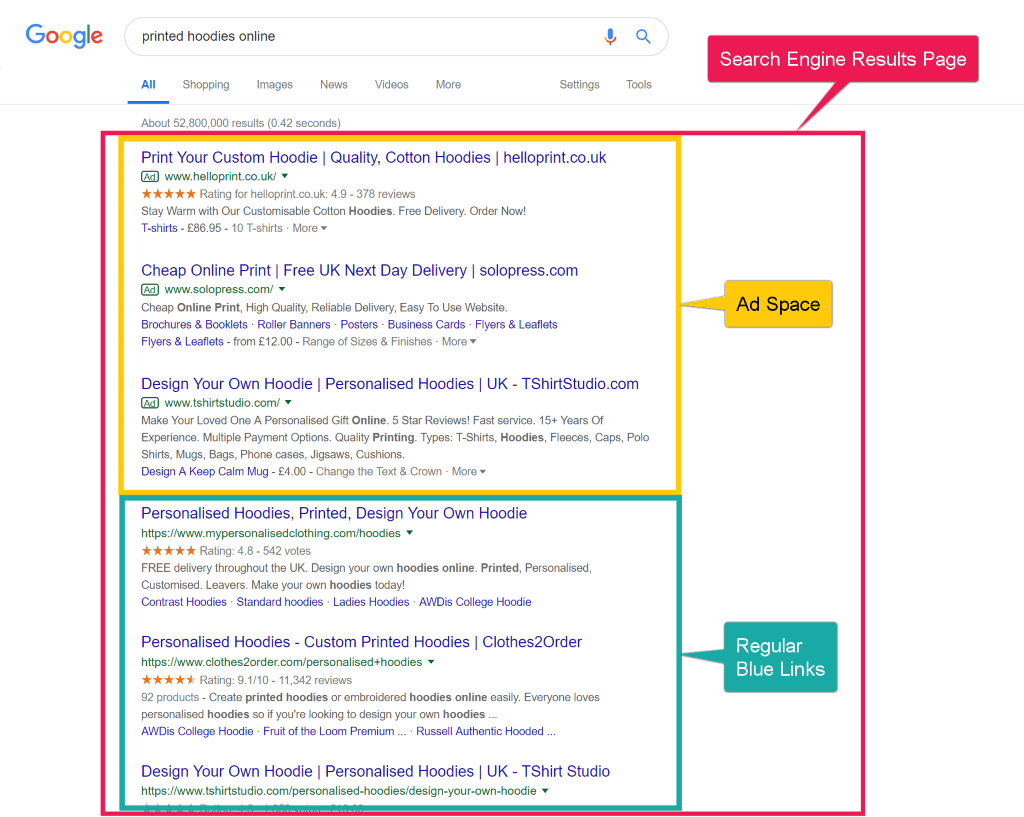The image size is (1024, 817).
Task: Switch to the Shopping tab
Action: click(x=206, y=84)
